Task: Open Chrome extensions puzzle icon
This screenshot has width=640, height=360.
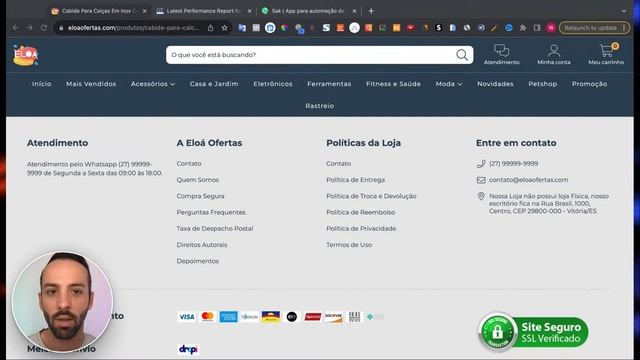Action: tap(523, 28)
